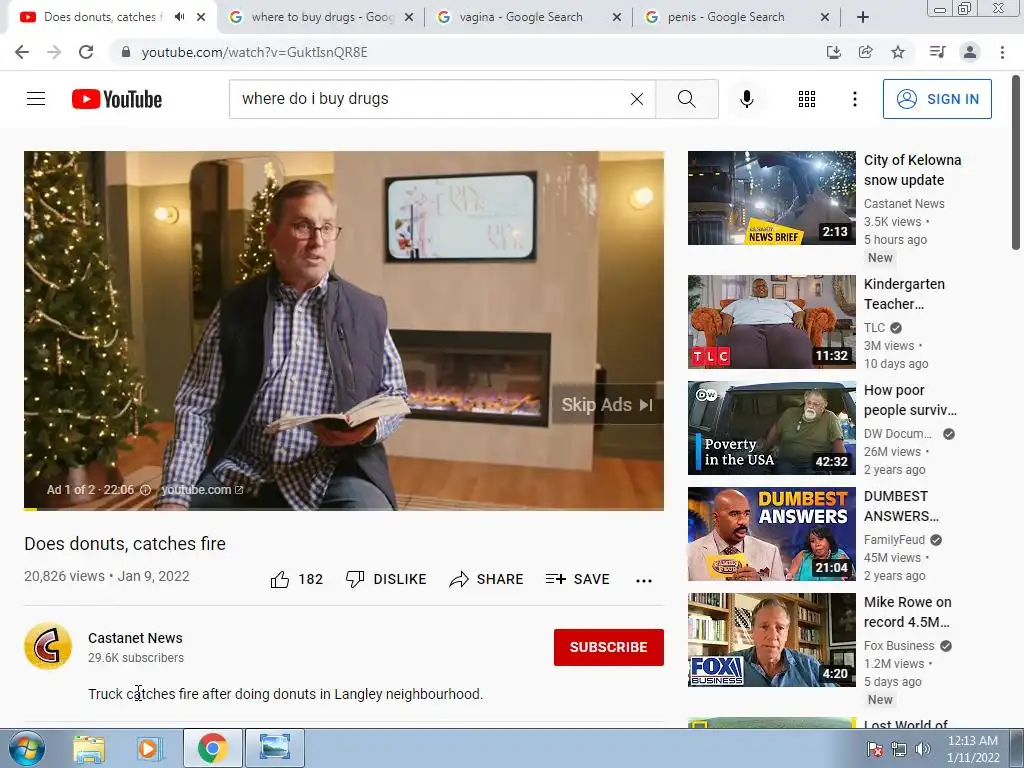Click the page vertical scrollbar thumb
Screen dimensions: 1024x768
point(1016,163)
